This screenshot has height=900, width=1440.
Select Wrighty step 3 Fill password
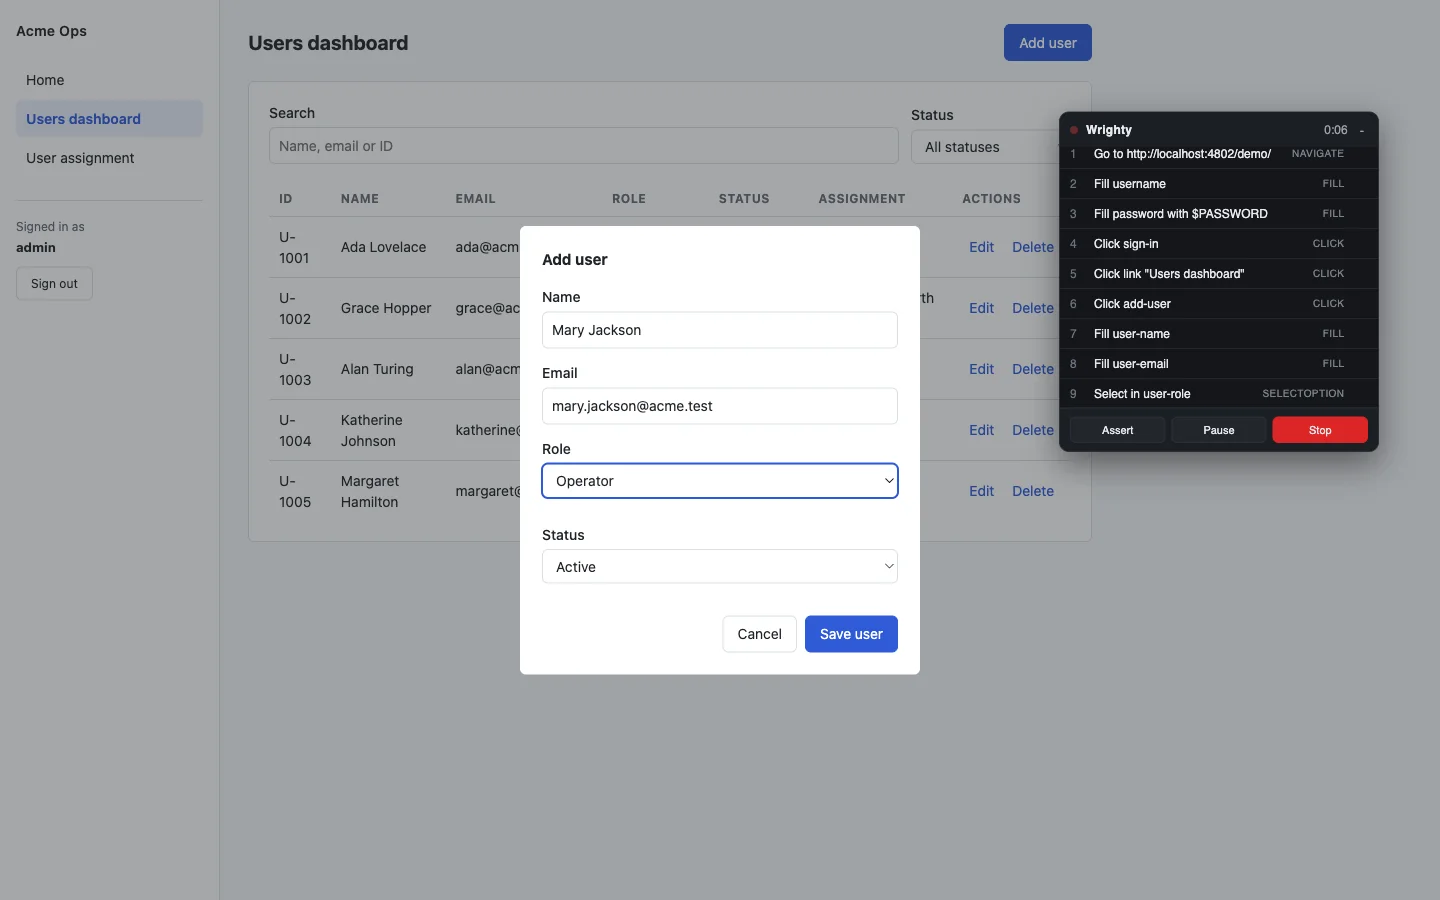(x=1218, y=214)
